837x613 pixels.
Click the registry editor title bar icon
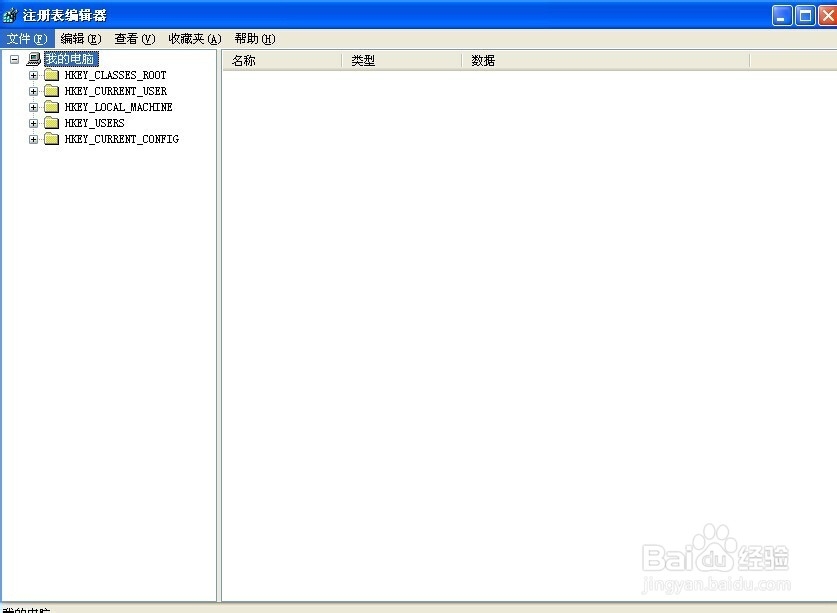point(10,15)
